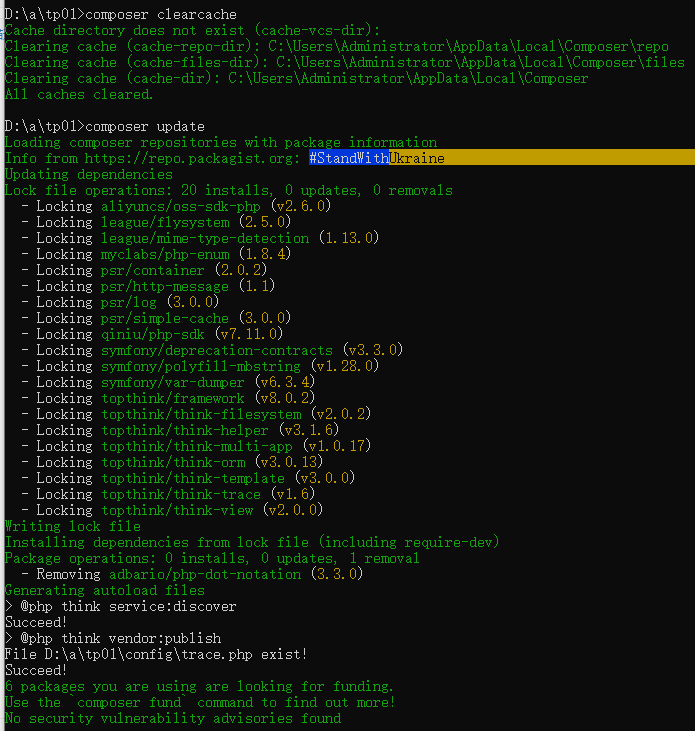695x731 pixels.
Task: Click the adbario/php-dot-notation removal entry
Action: pos(201,574)
